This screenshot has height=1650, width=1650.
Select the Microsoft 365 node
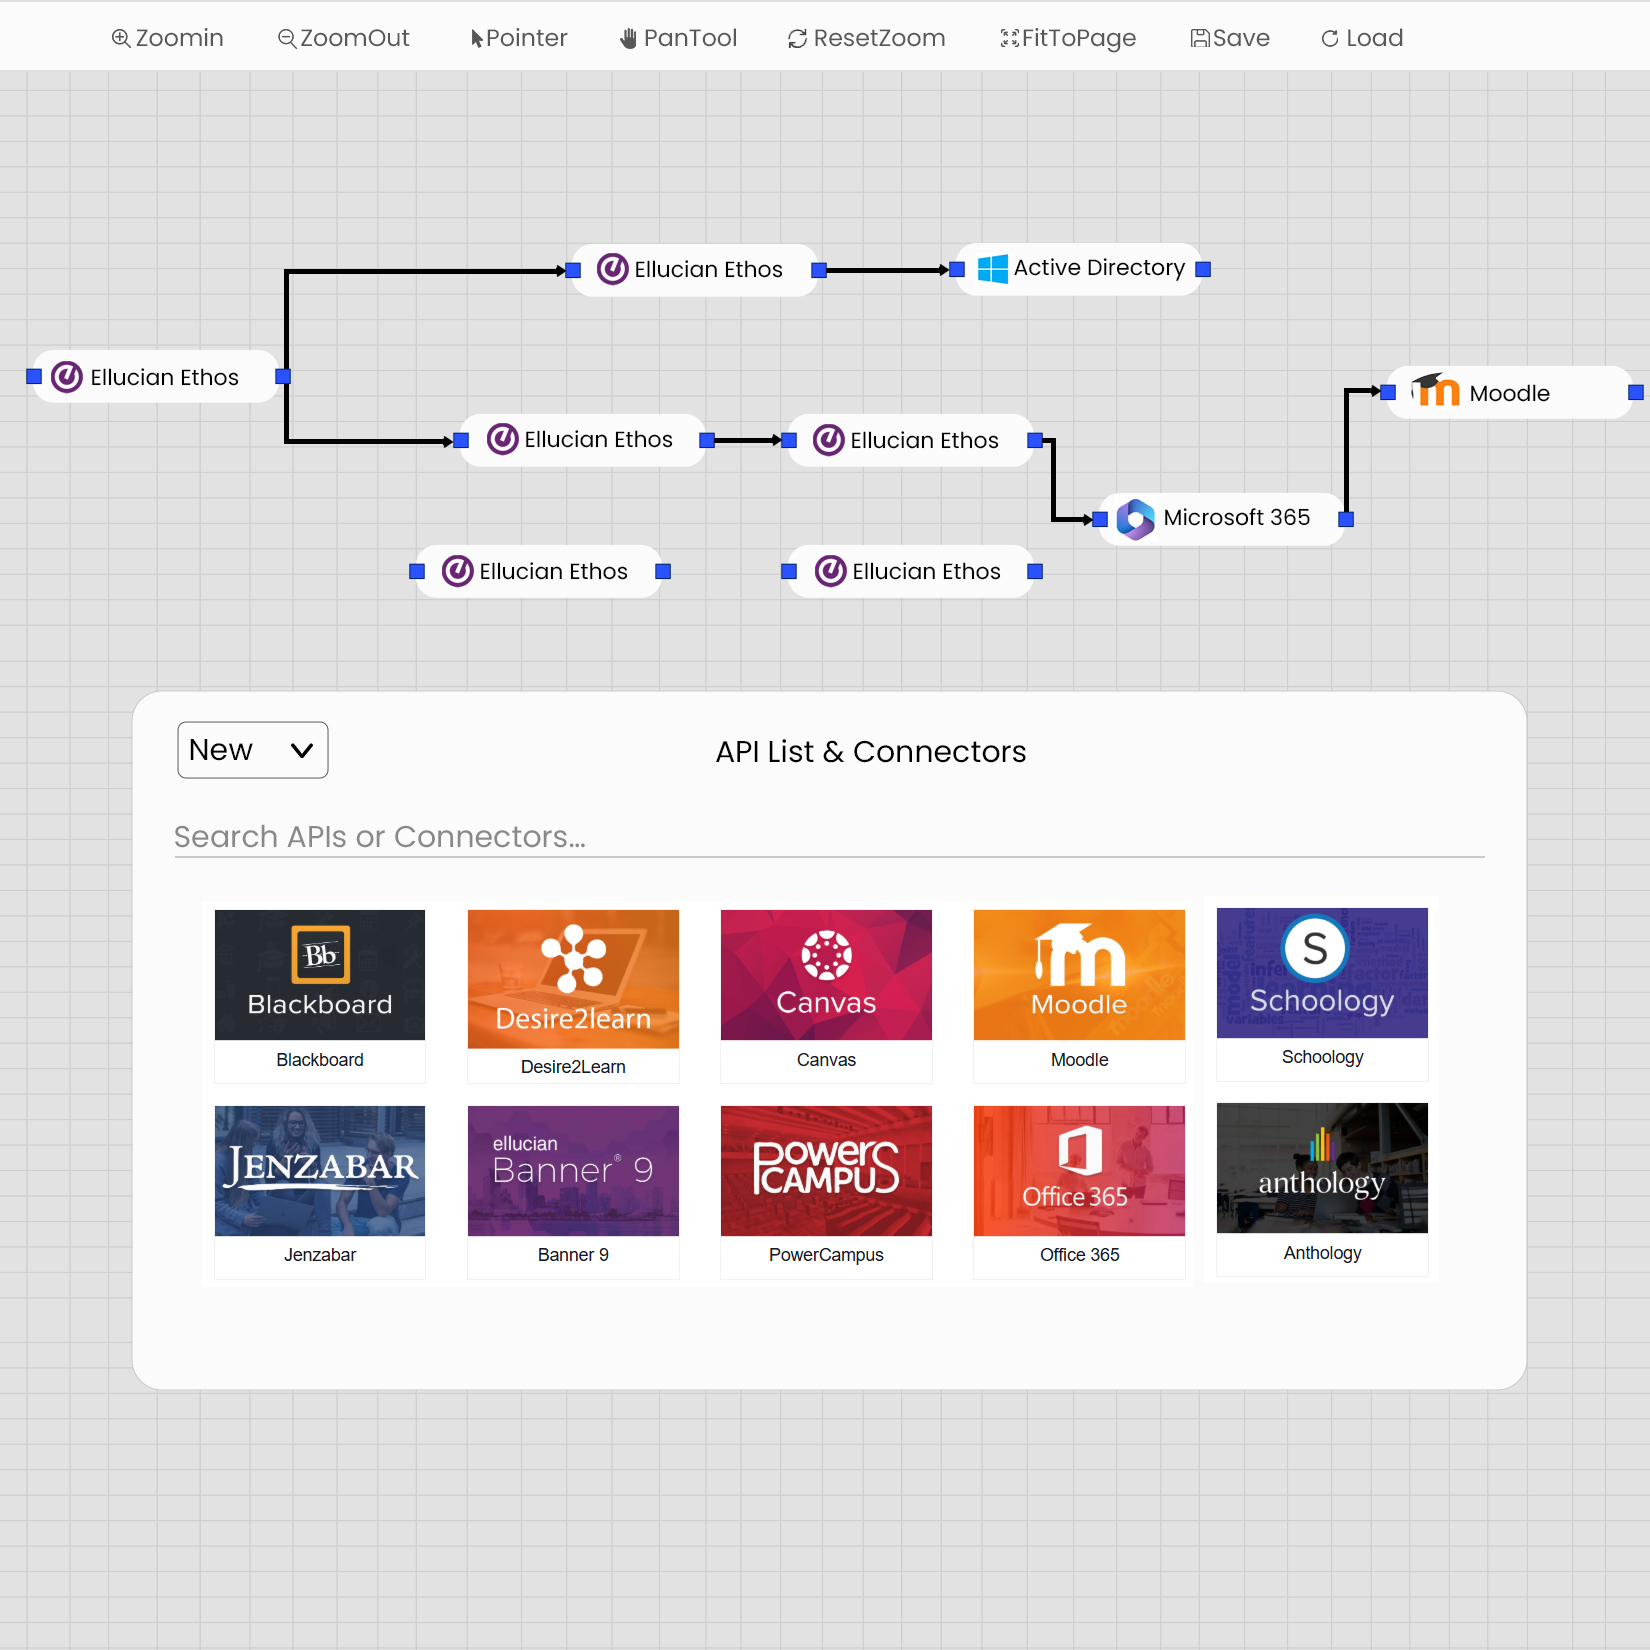[x=1222, y=518]
